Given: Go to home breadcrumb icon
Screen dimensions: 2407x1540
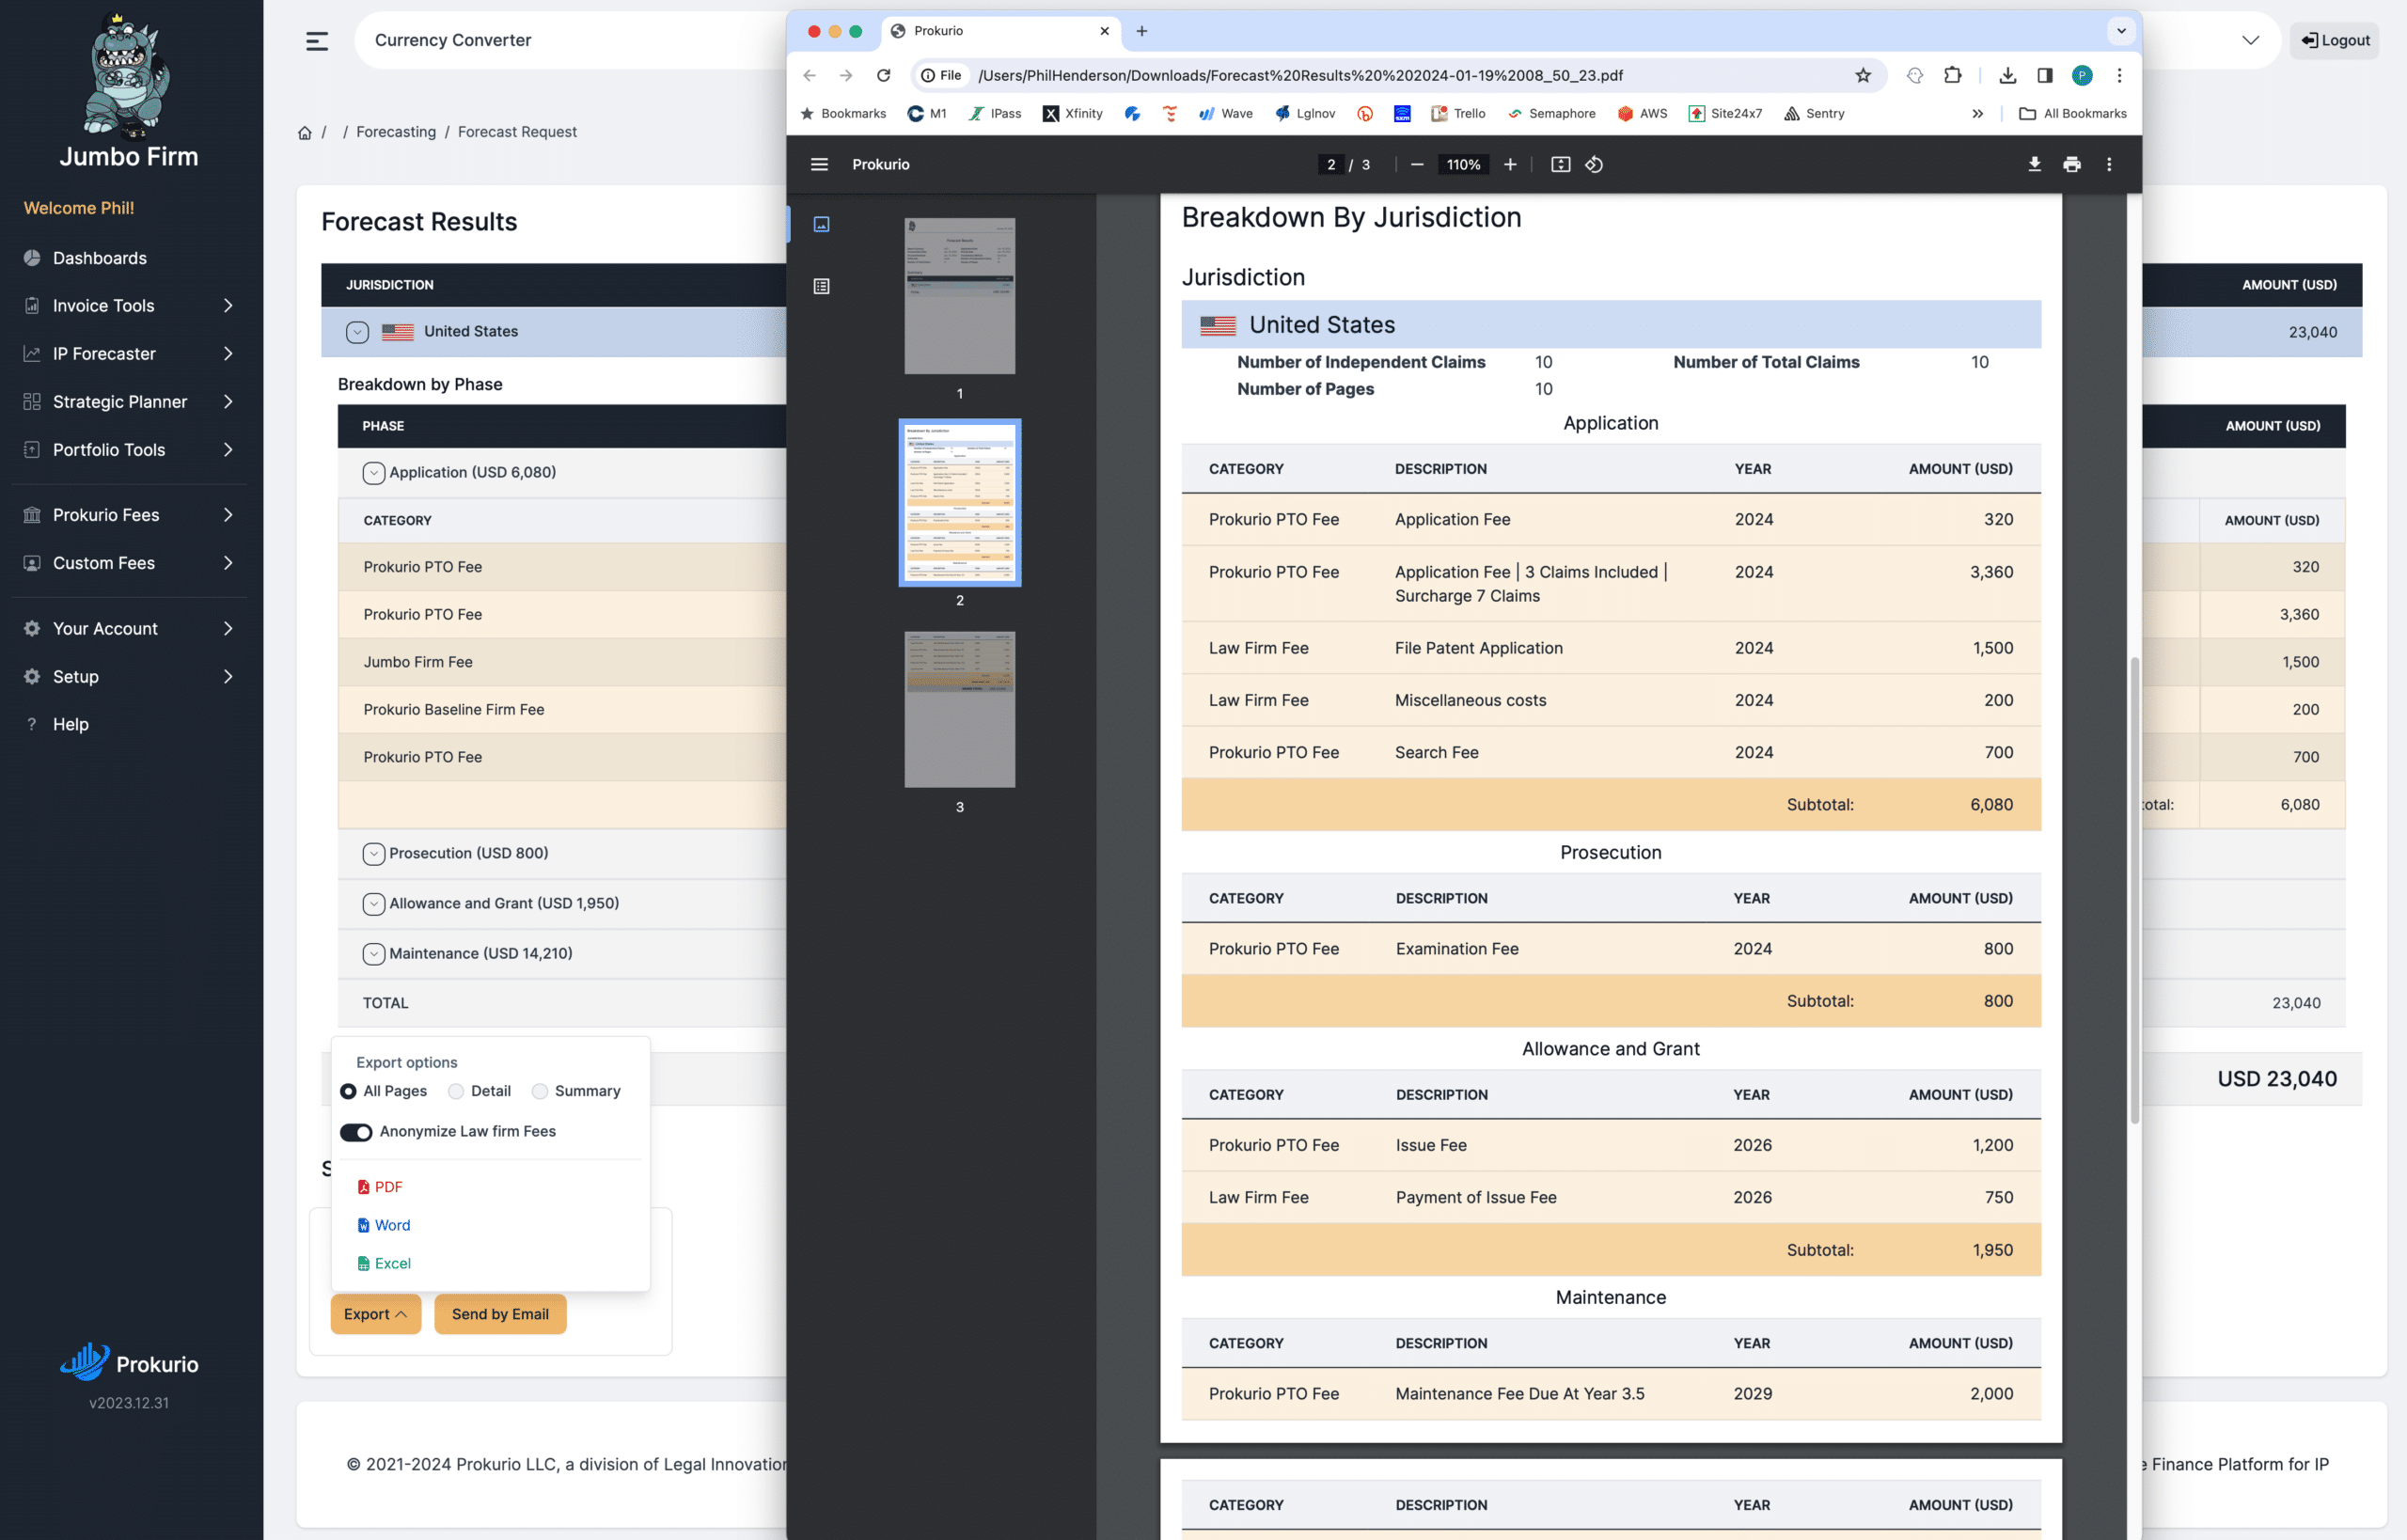Looking at the screenshot, I should click(305, 132).
